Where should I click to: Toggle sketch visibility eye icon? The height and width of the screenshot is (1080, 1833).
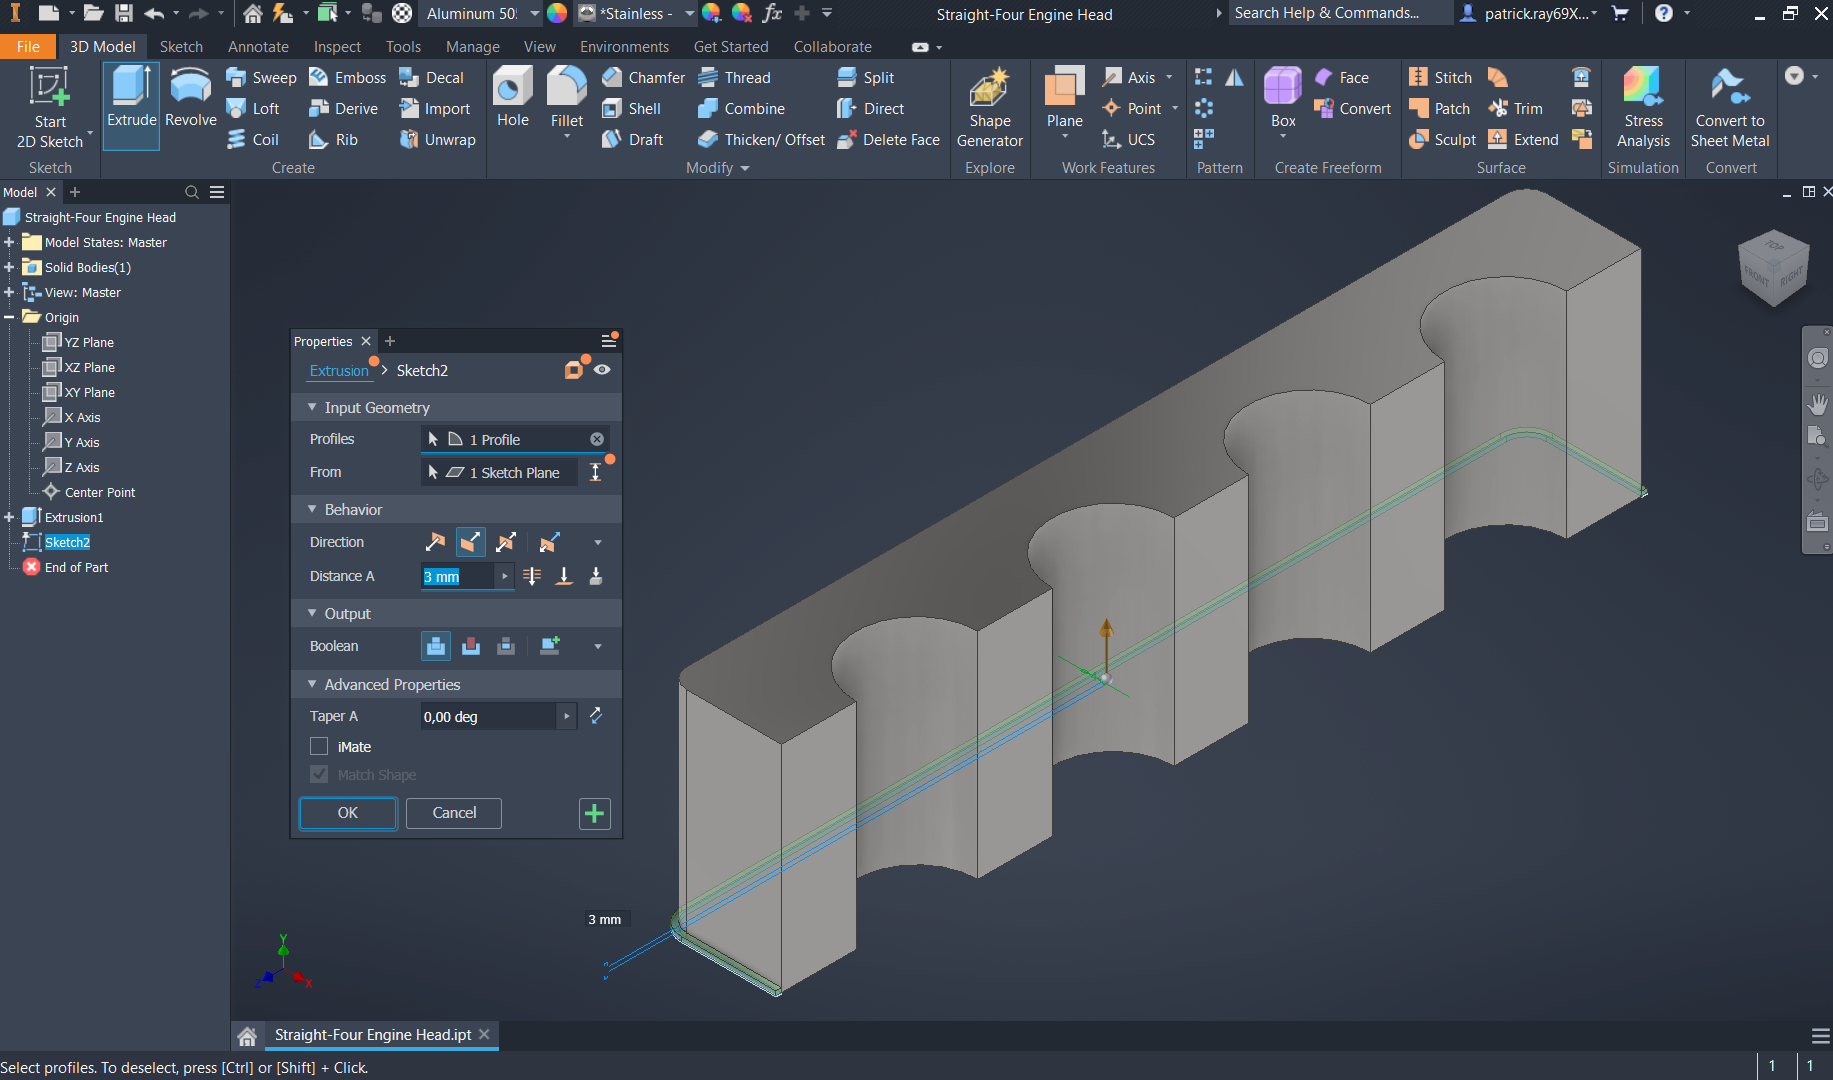602,370
